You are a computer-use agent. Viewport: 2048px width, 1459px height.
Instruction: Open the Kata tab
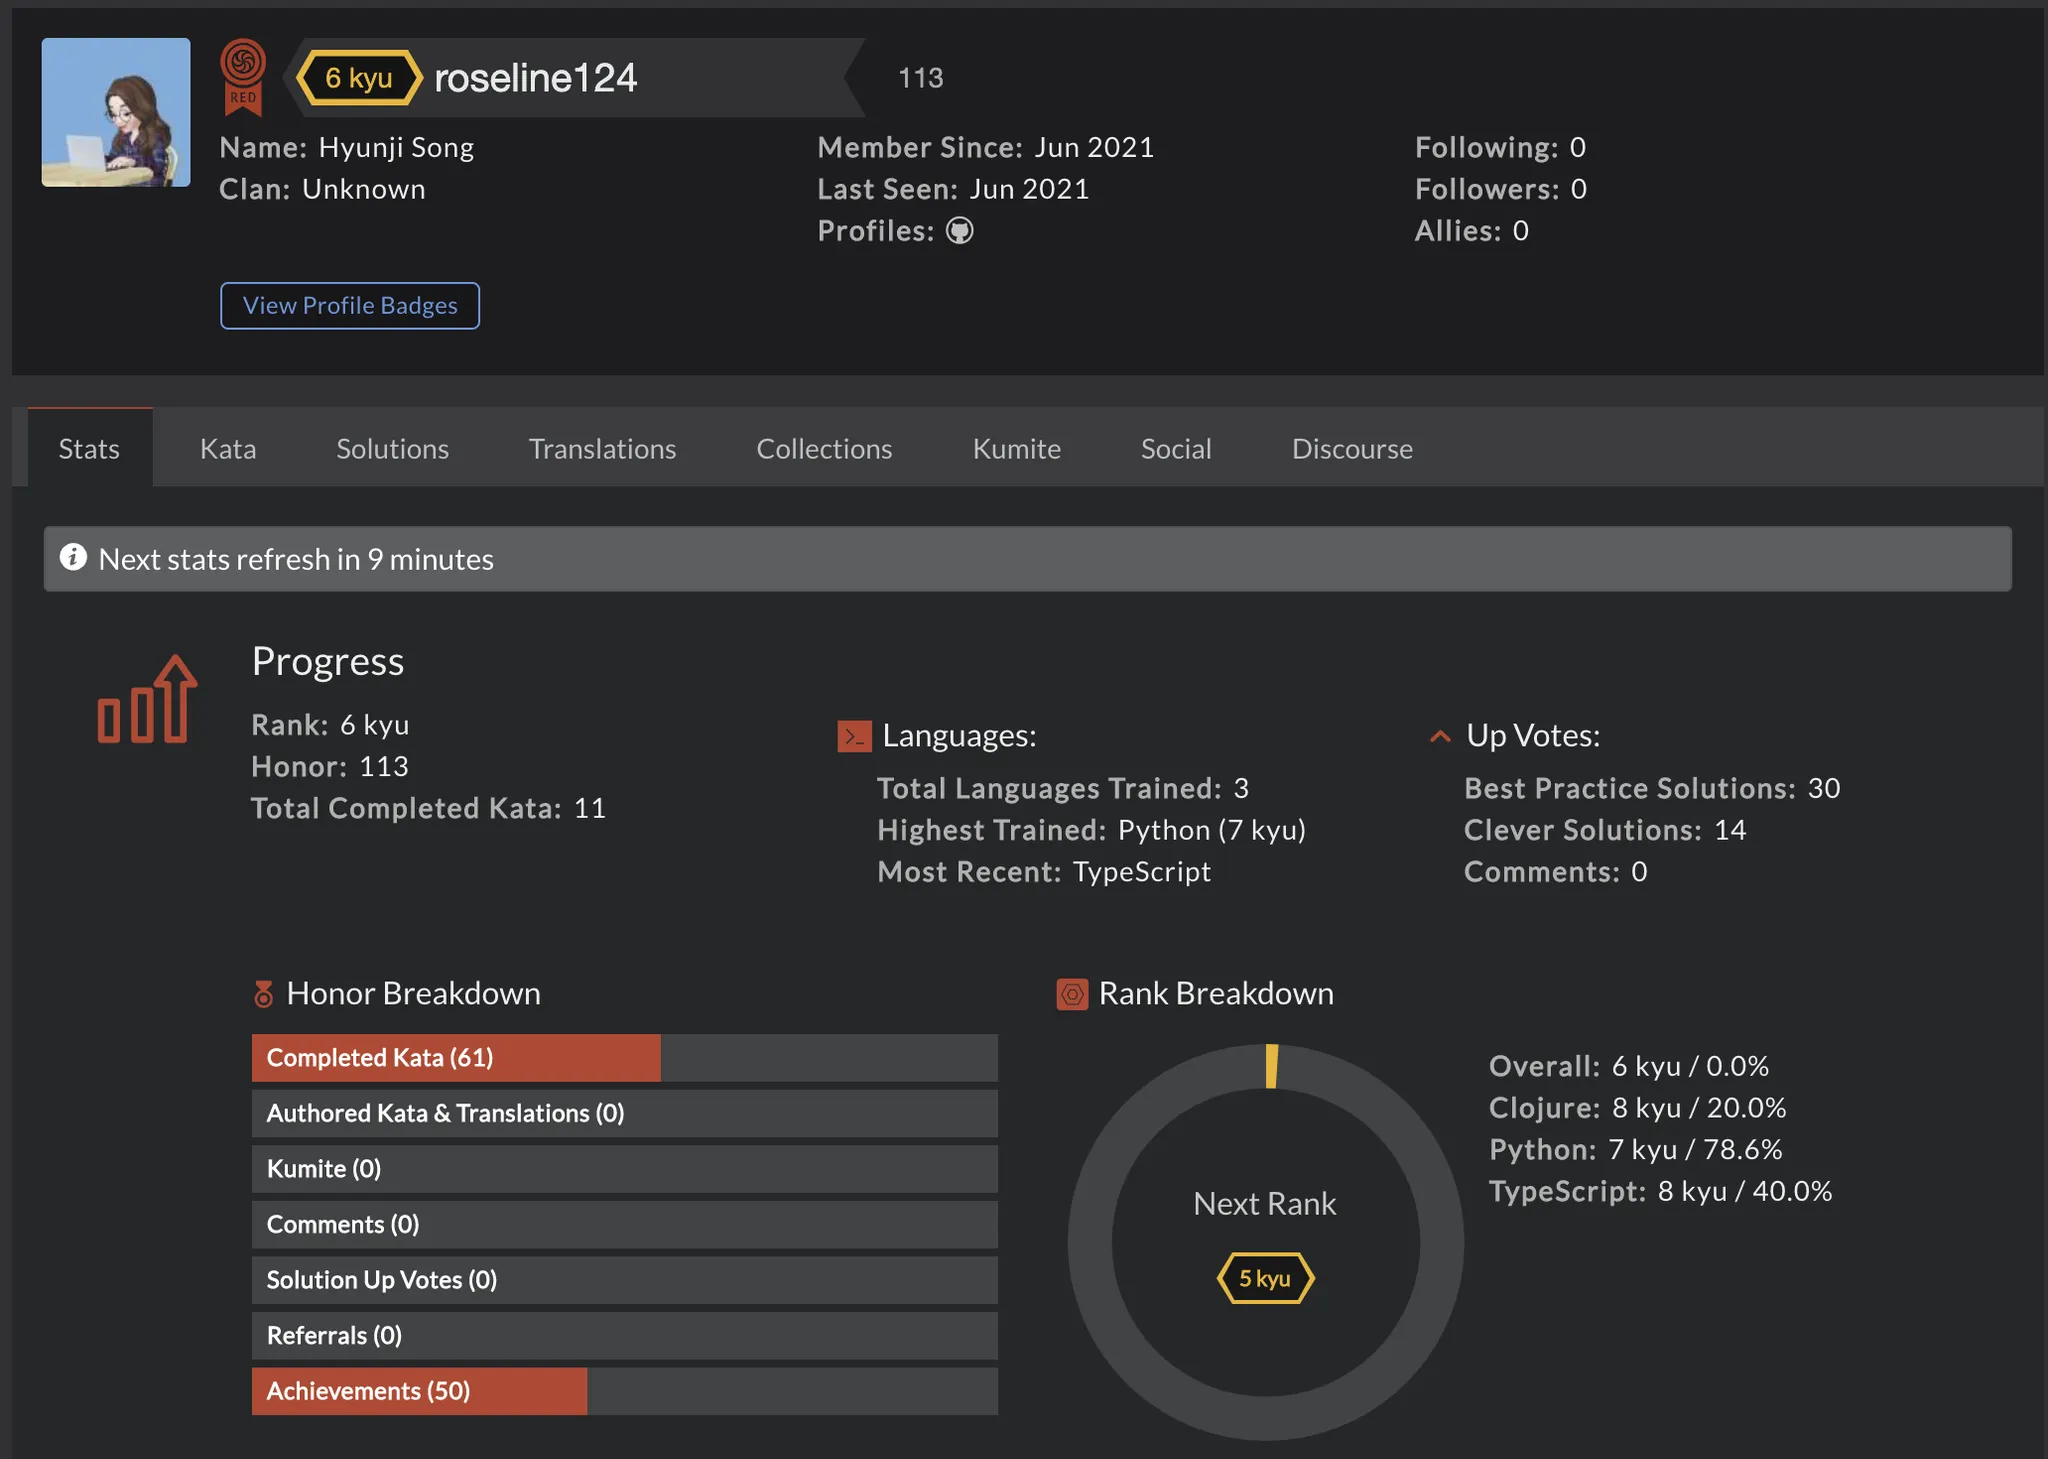[x=228, y=449]
